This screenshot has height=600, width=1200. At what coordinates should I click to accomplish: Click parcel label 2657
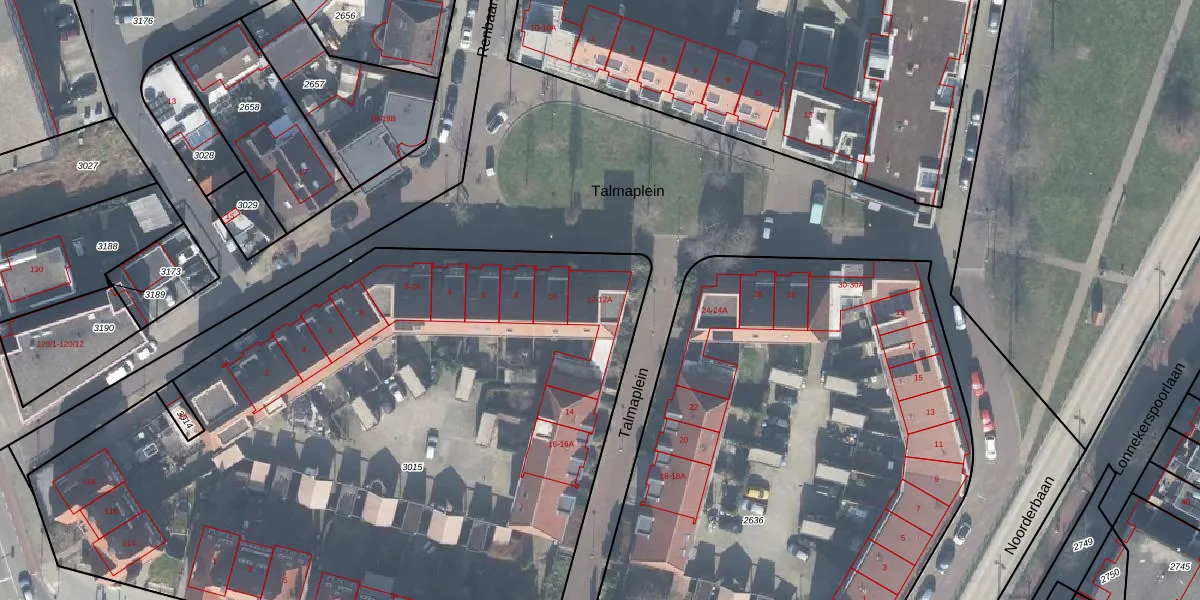(314, 84)
